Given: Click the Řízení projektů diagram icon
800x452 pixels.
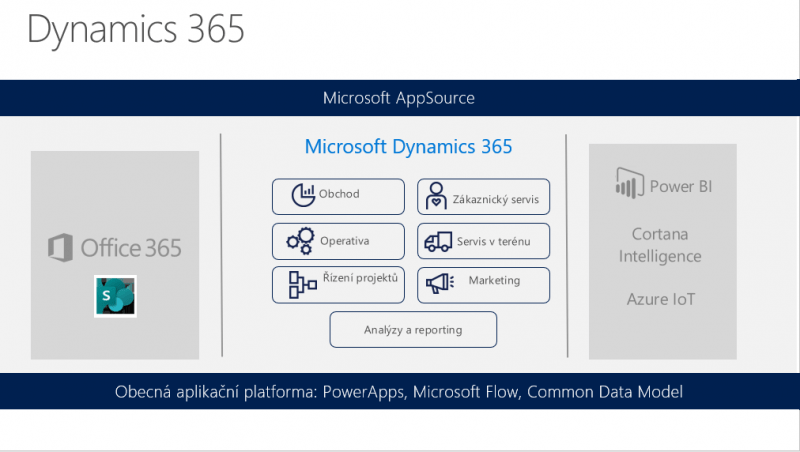Looking at the screenshot, I should (x=303, y=285).
